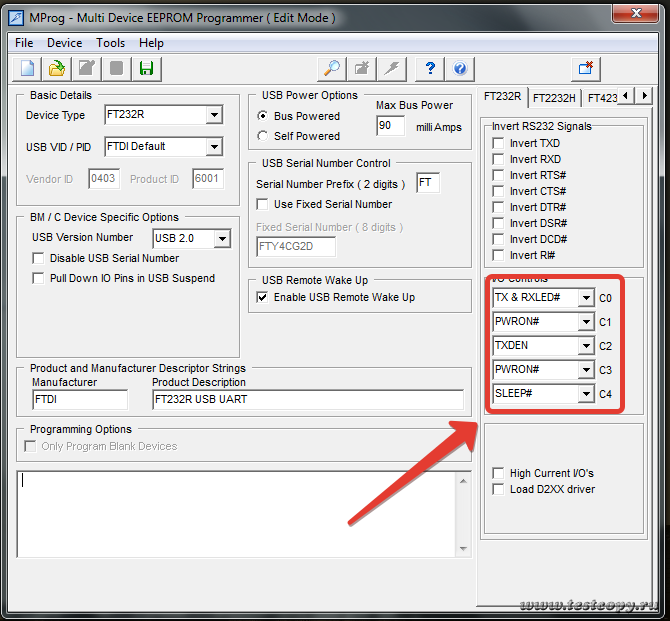Click the lightning bolt Program icon
Image resolution: width=670 pixels, height=621 pixels.
click(x=392, y=68)
